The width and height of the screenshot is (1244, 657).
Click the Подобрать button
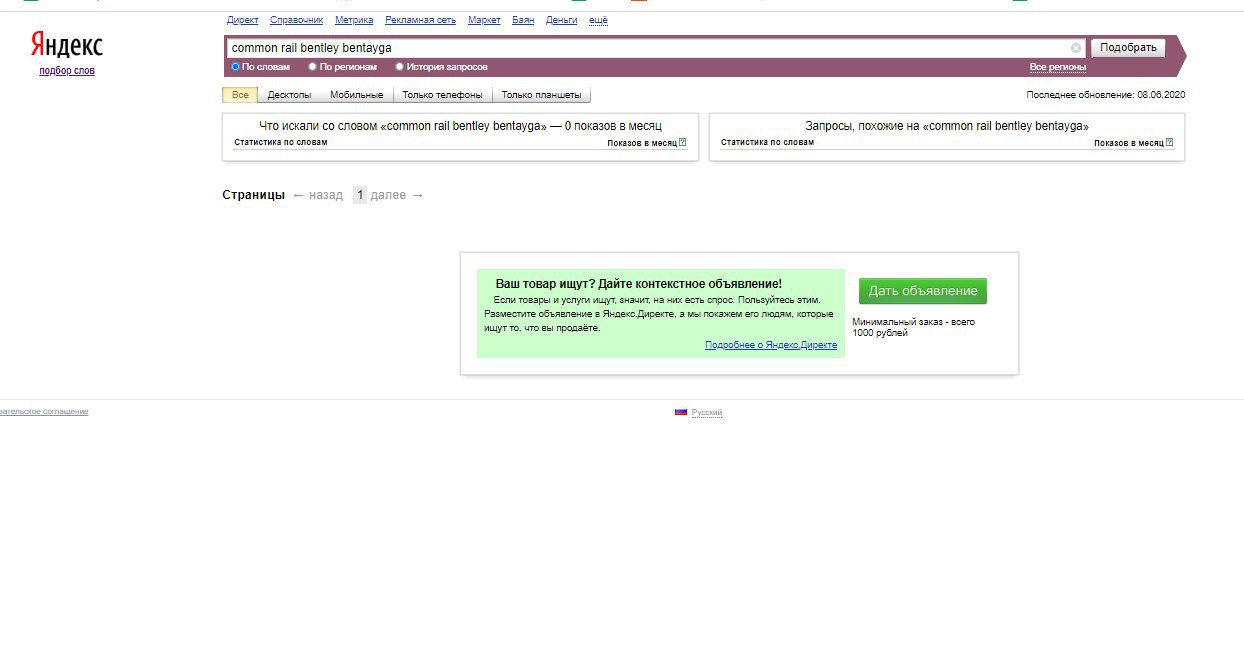(1128, 48)
